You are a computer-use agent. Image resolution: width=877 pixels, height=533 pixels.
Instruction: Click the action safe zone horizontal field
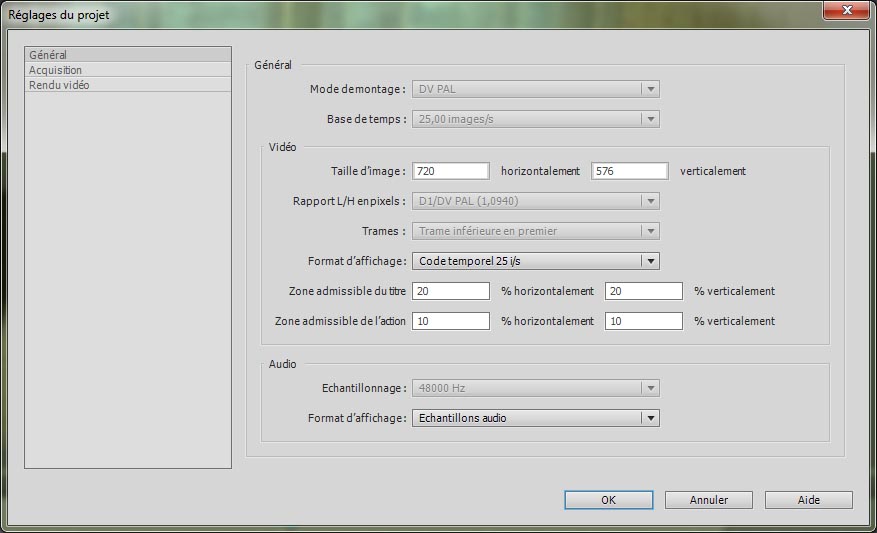click(x=451, y=321)
